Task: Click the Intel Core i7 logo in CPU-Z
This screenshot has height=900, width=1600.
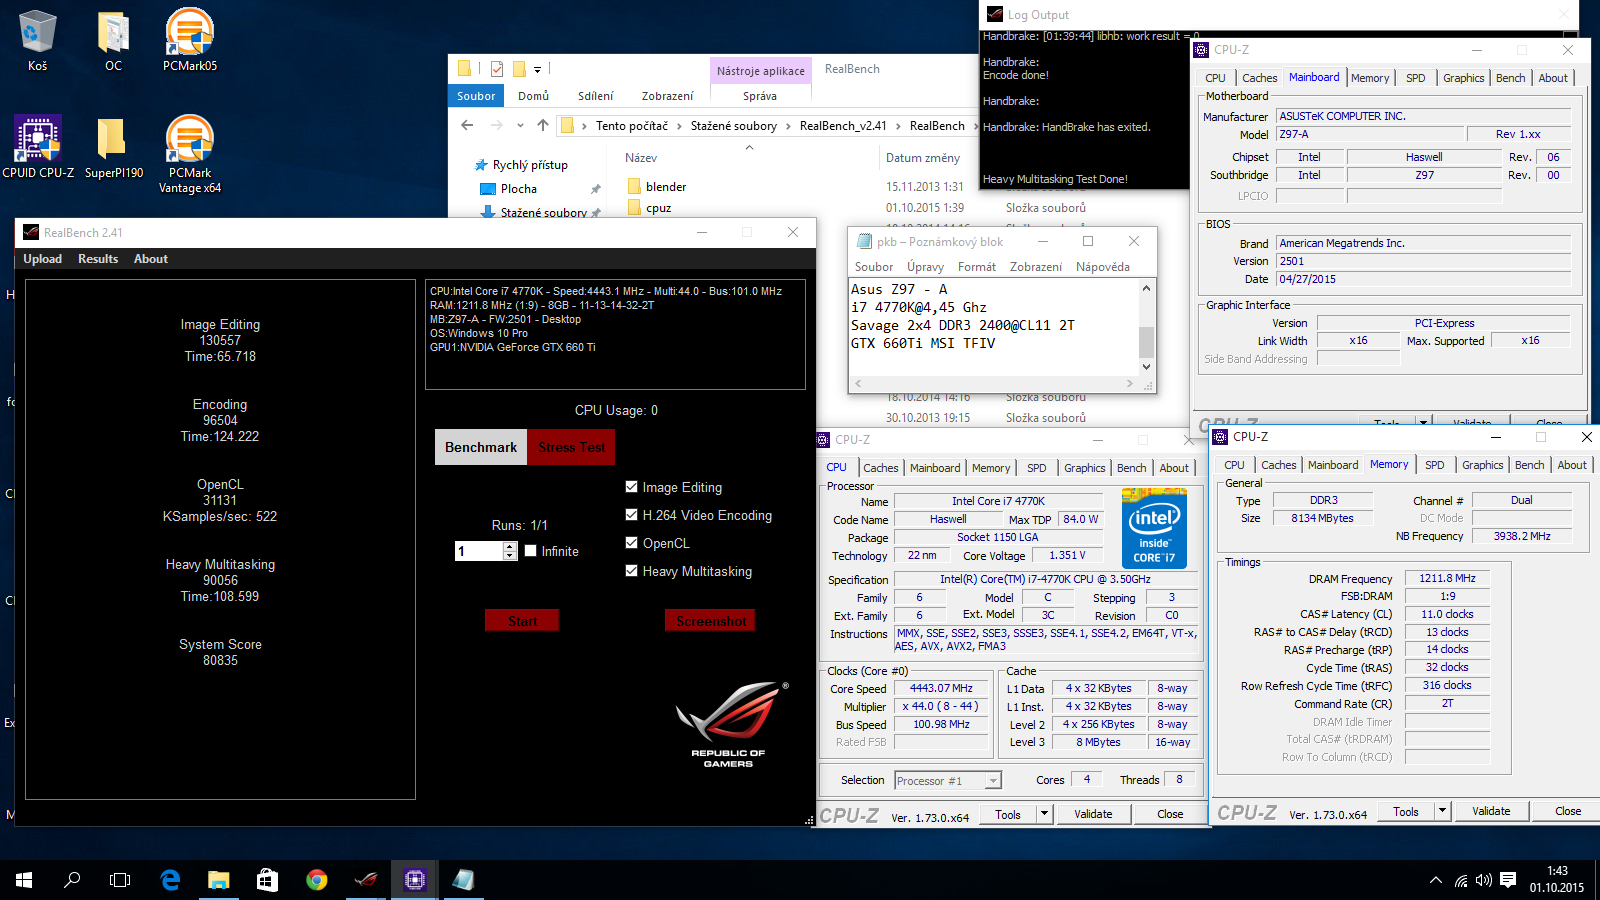Action: tap(1154, 528)
